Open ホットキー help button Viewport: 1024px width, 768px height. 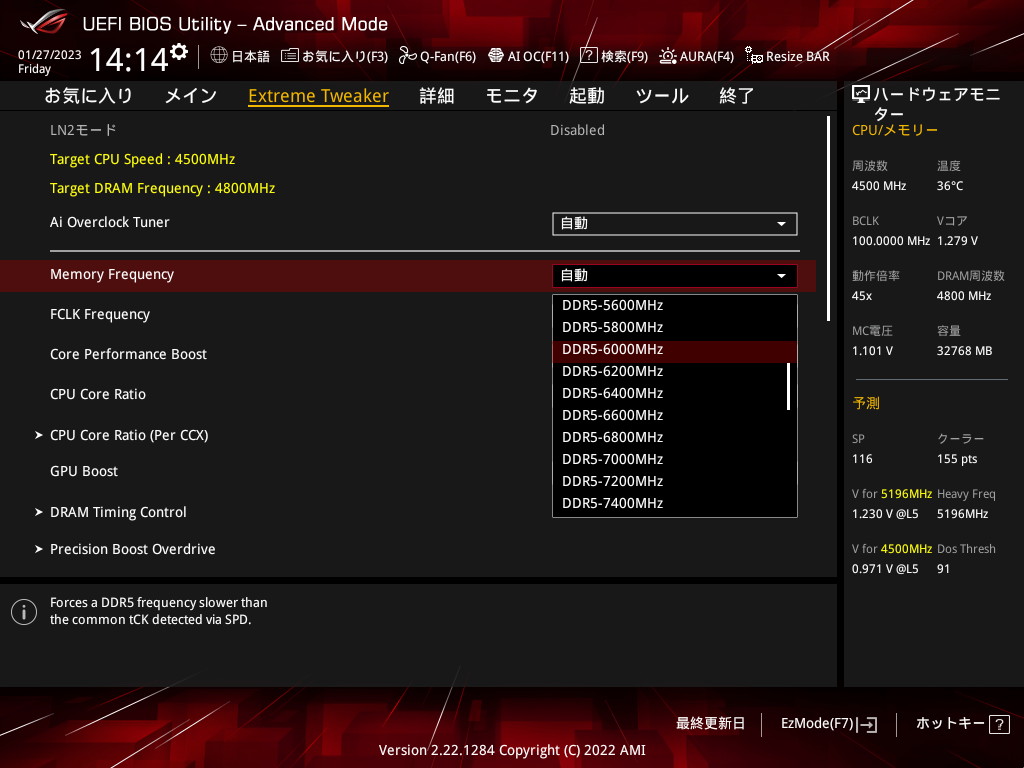962,724
